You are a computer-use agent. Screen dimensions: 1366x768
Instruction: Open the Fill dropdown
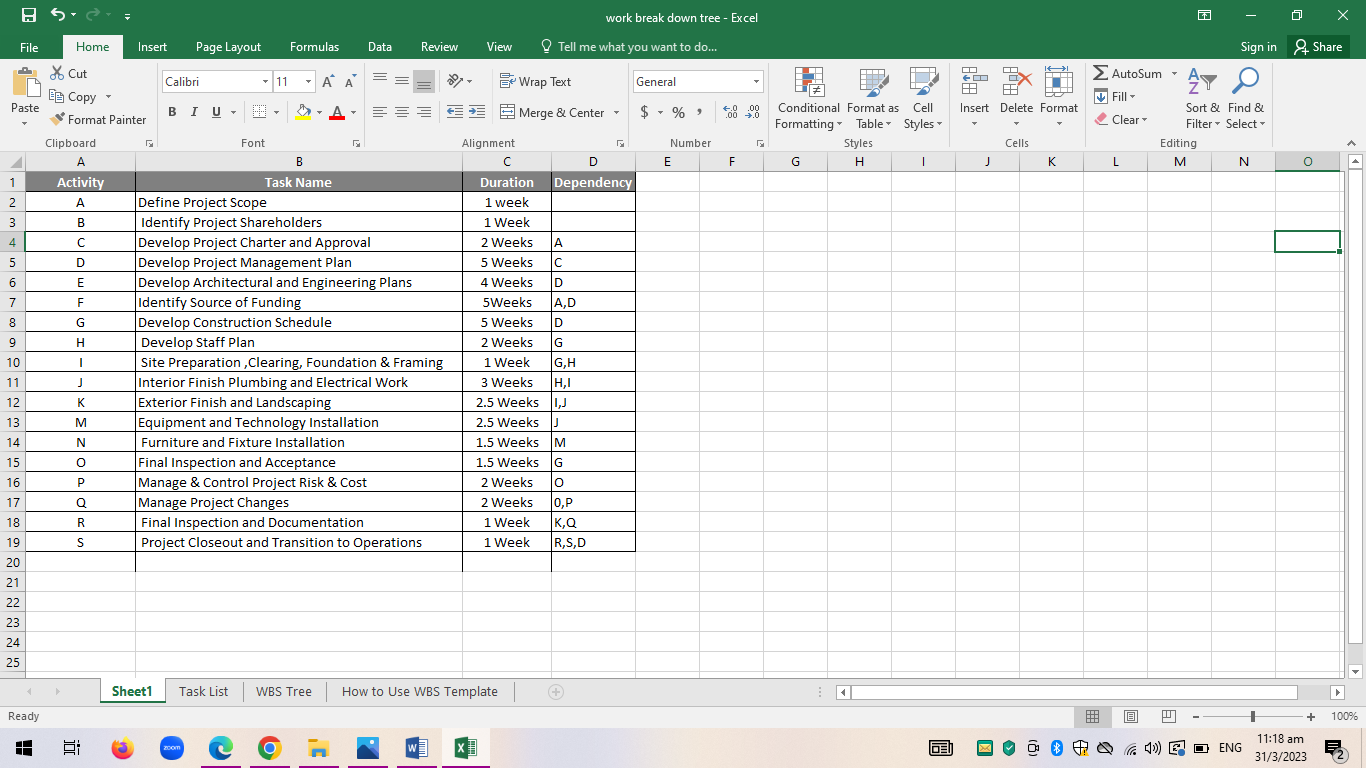click(x=1114, y=97)
